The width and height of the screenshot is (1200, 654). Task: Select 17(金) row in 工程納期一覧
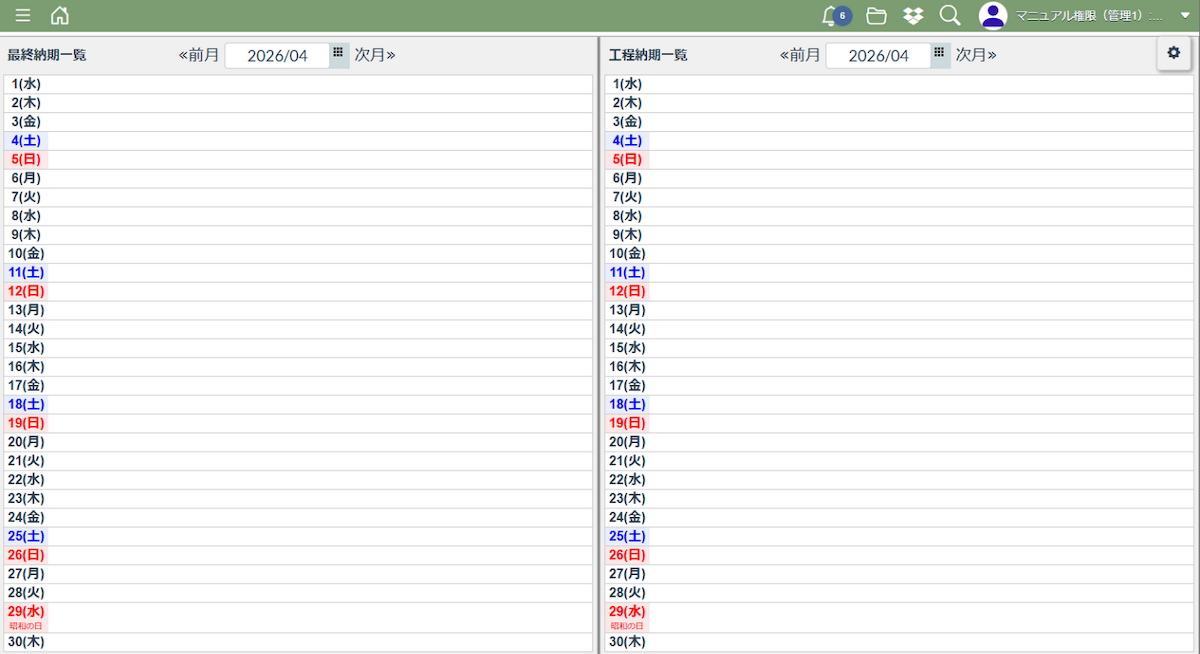[x=901, y=386]
